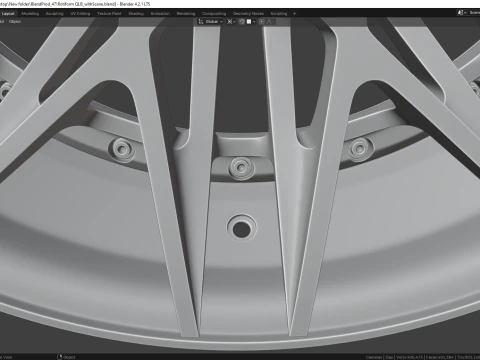480x360 pixels.
Task: Open proportional editing falloff curve icon
Action: coord(269,22)
